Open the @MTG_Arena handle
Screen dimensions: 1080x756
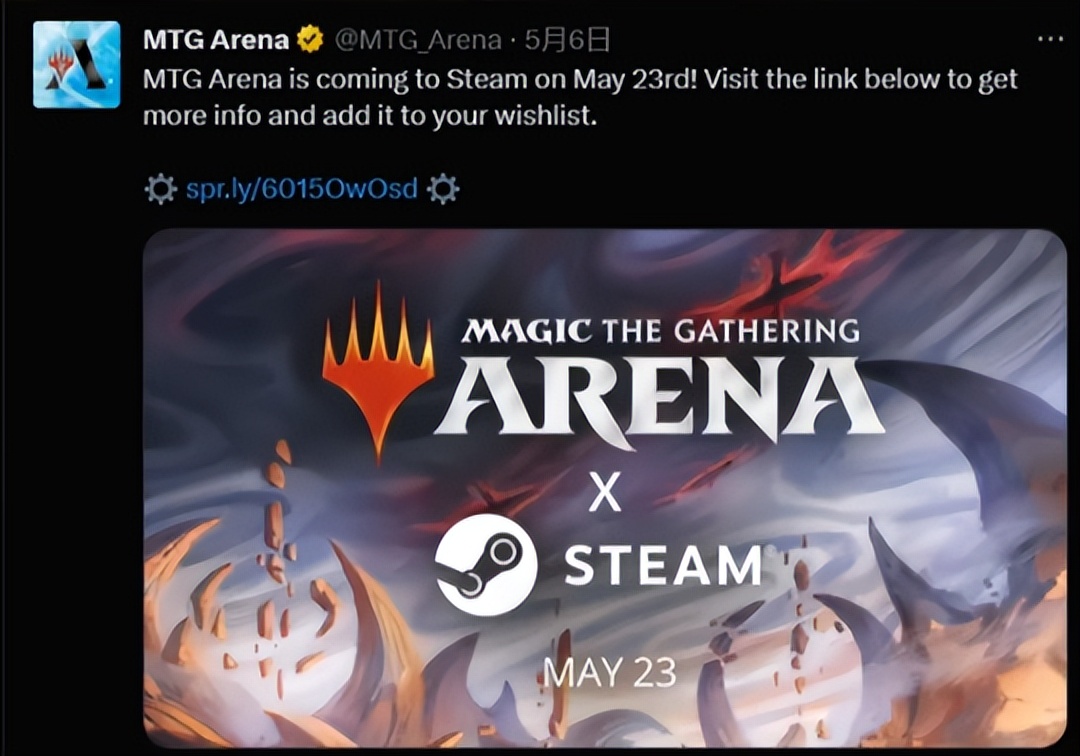[x=418, y=40]
